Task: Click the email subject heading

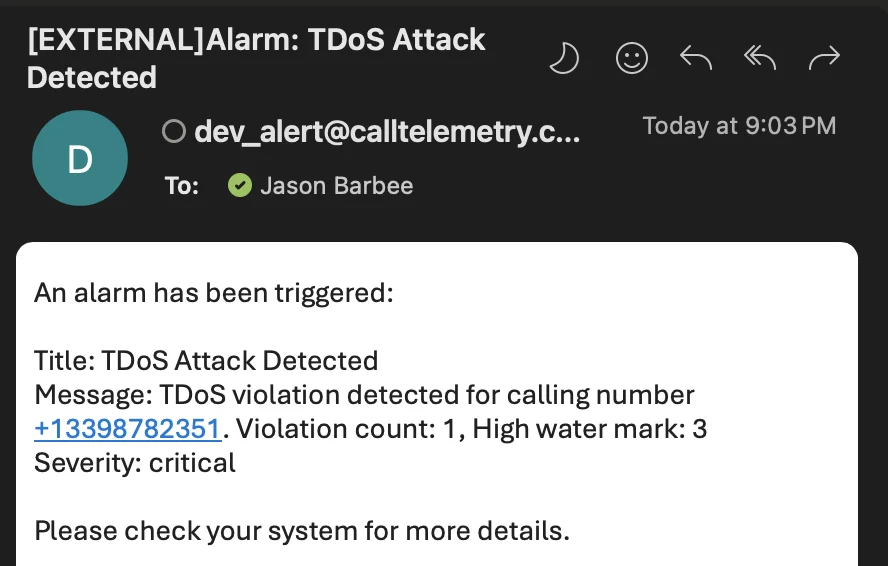Action: (256, 58)
